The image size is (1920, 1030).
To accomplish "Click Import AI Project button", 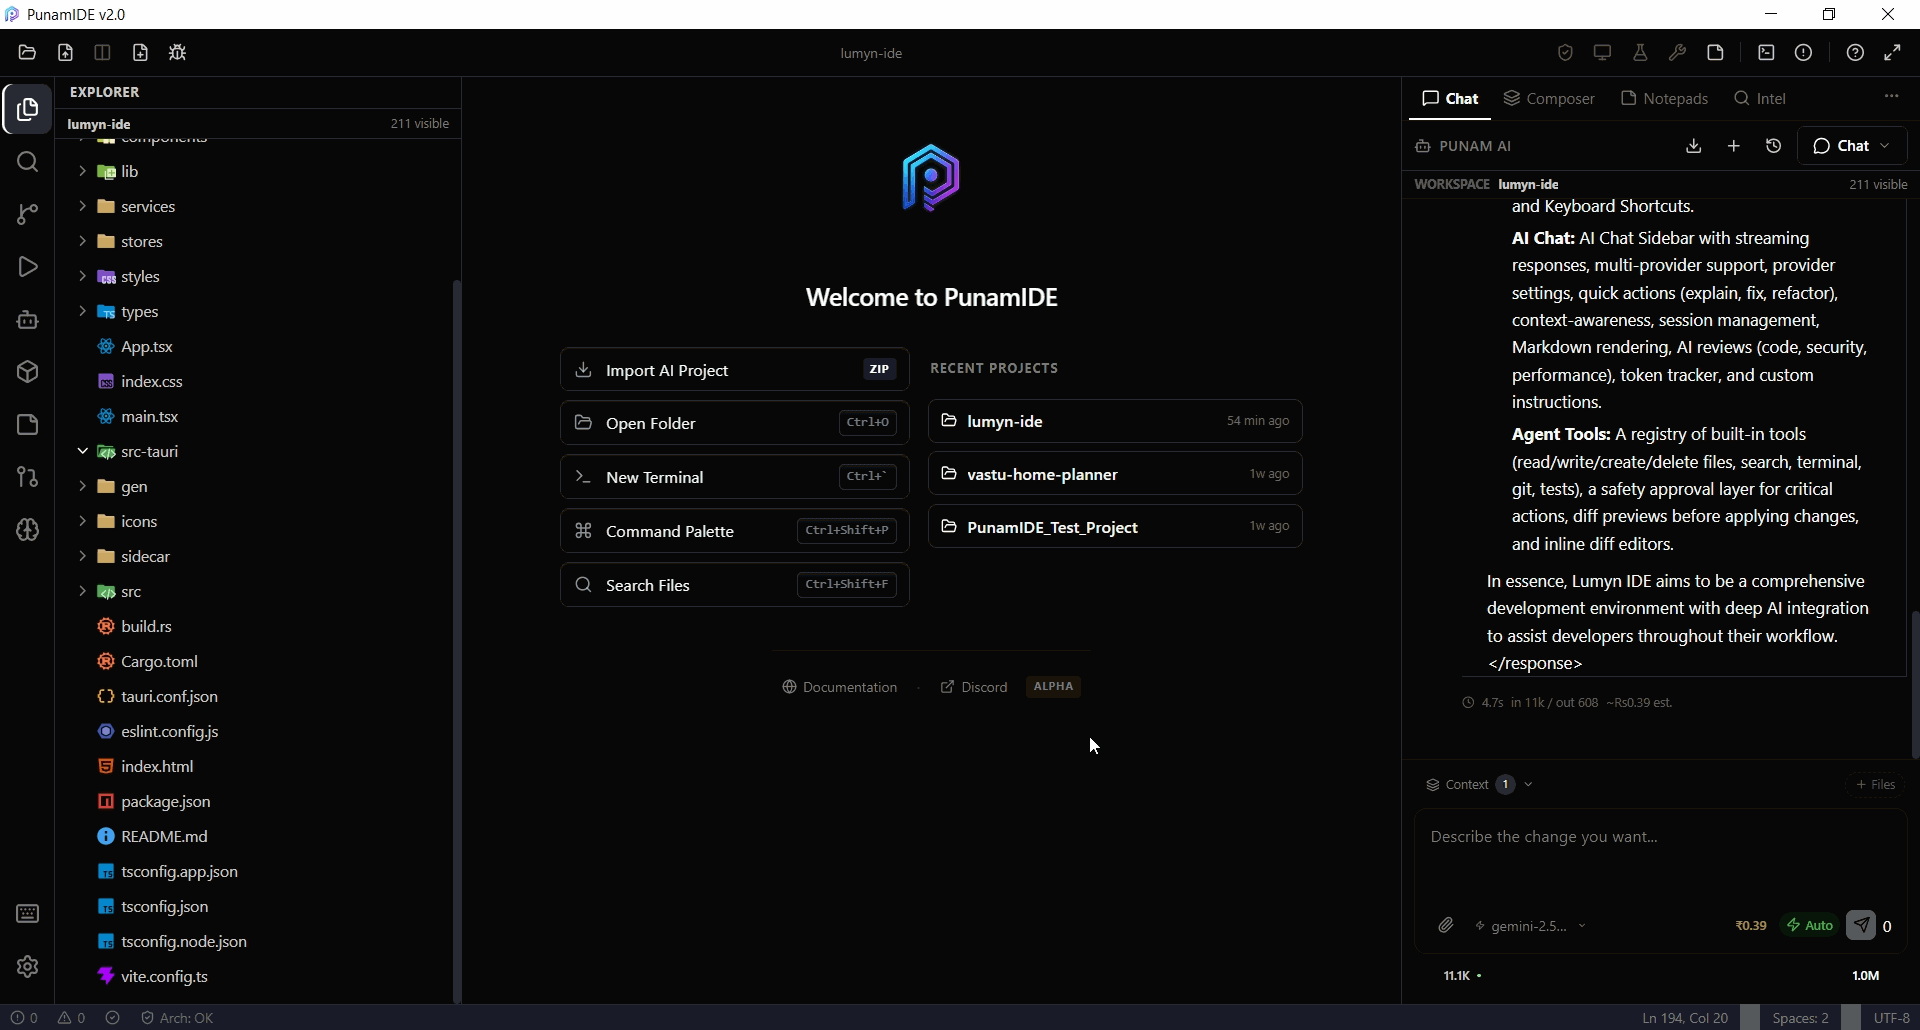I will pos(735,370).
